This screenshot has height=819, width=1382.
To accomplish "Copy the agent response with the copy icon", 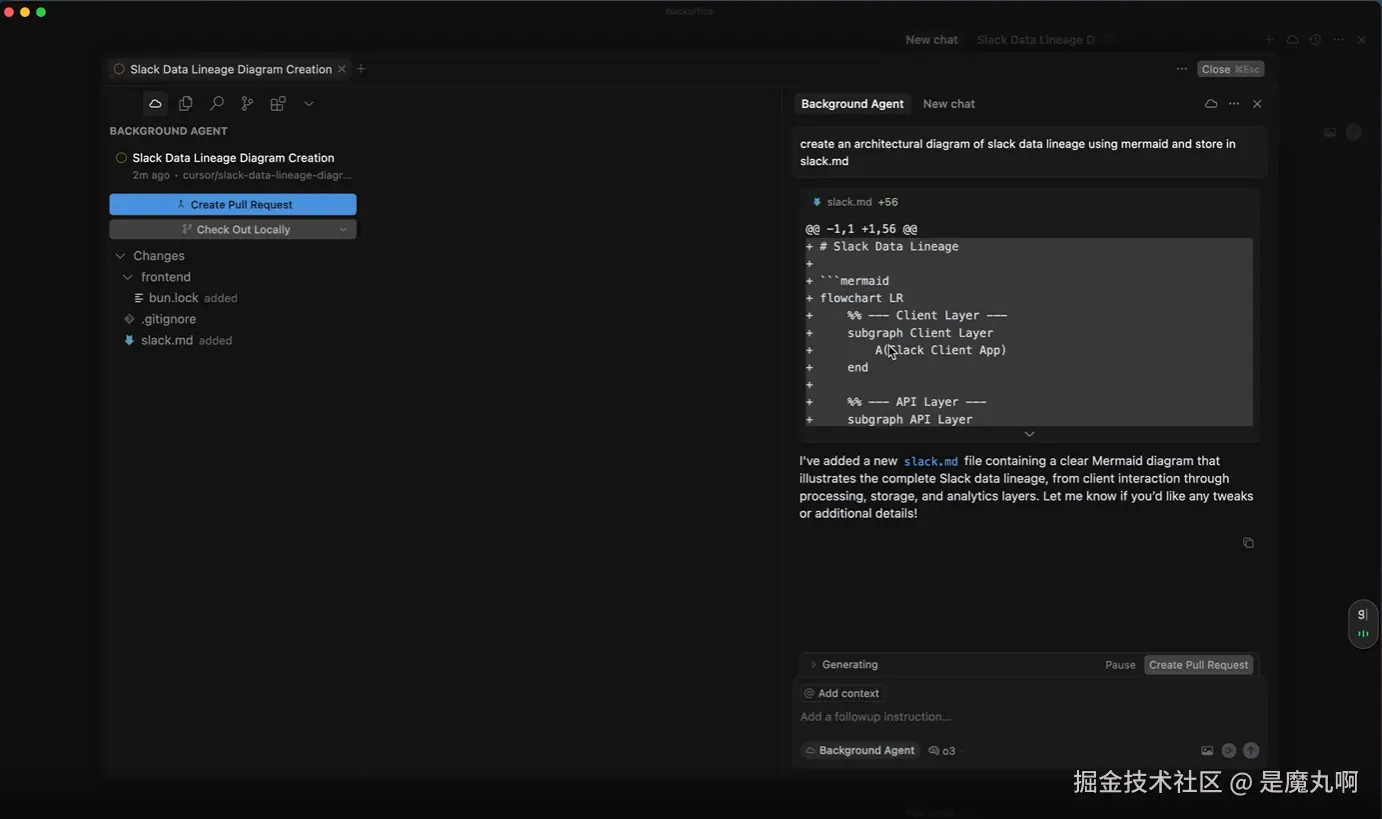I will pos(1248,543).
